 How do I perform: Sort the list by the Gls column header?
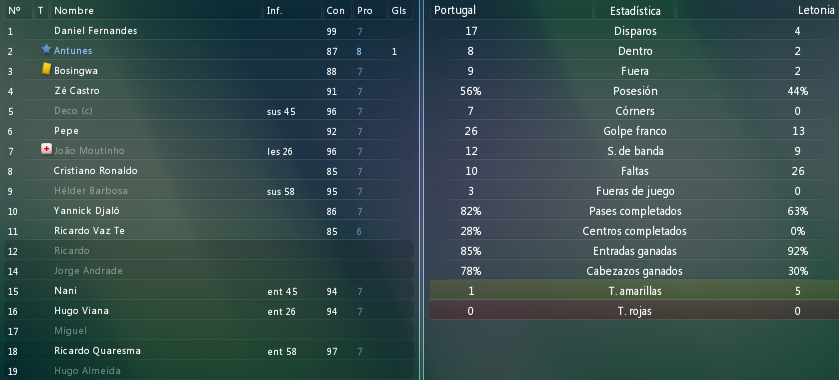[x=400, y=10]
